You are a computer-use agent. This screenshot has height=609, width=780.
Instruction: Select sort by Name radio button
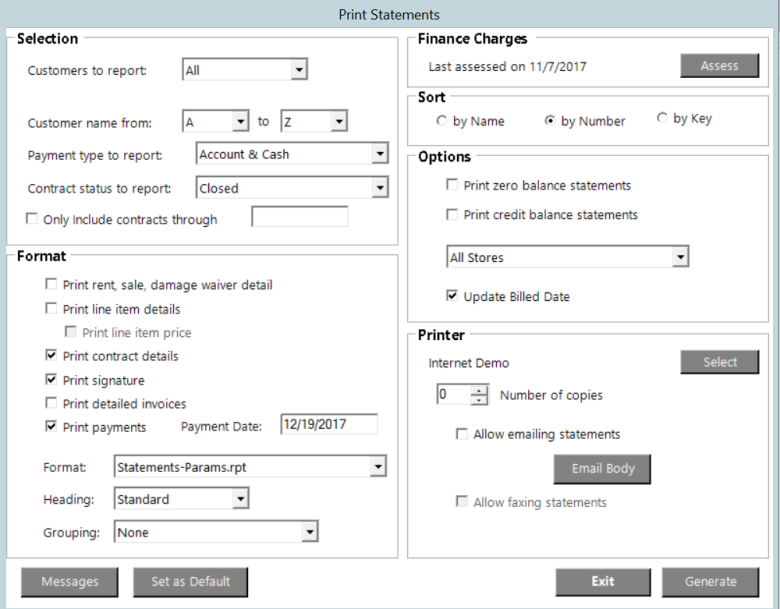[x=442, y=121]
